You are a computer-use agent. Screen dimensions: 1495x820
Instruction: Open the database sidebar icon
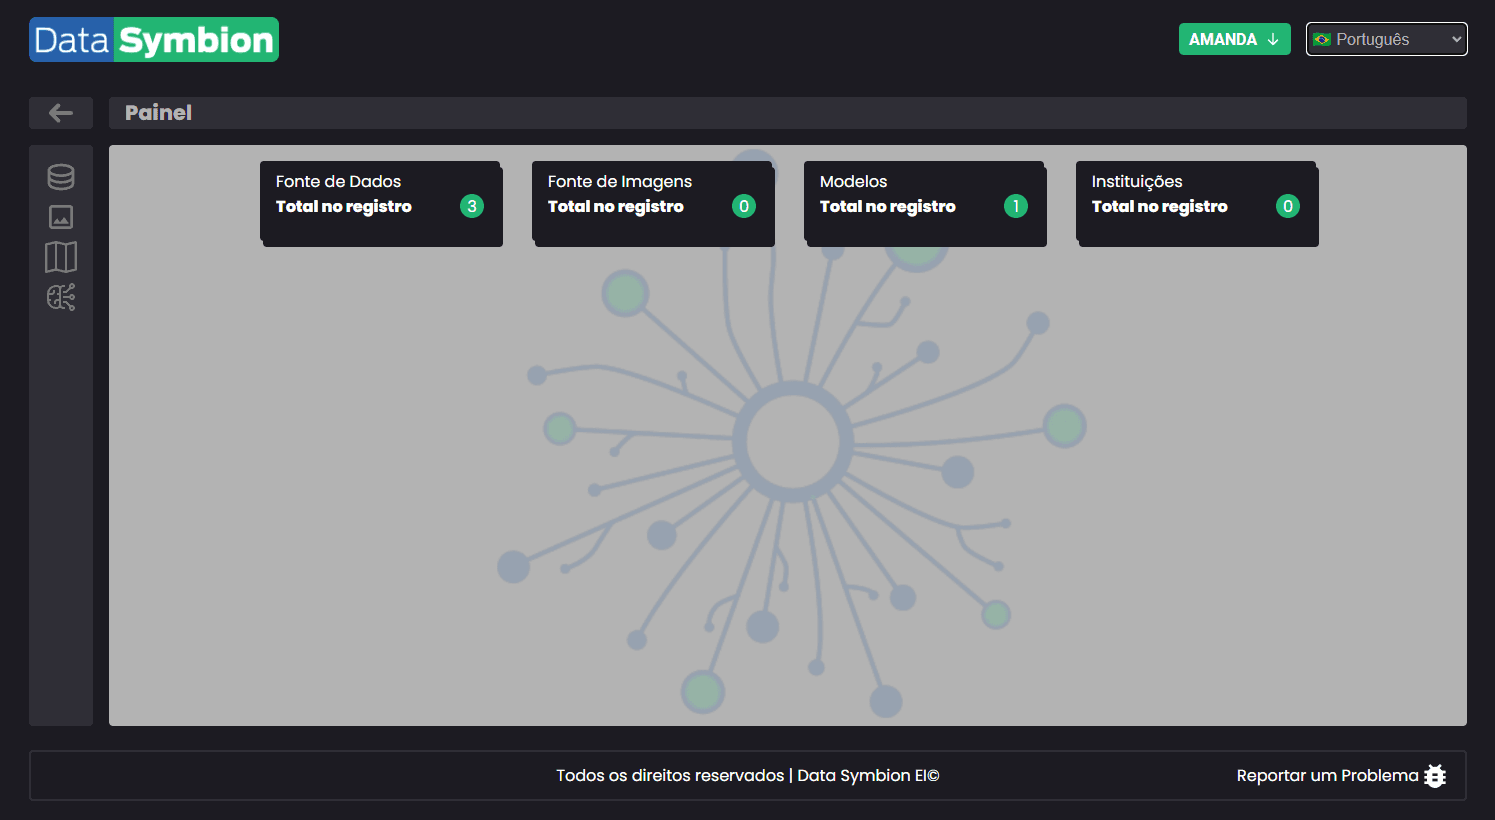[x=61, y=177]
